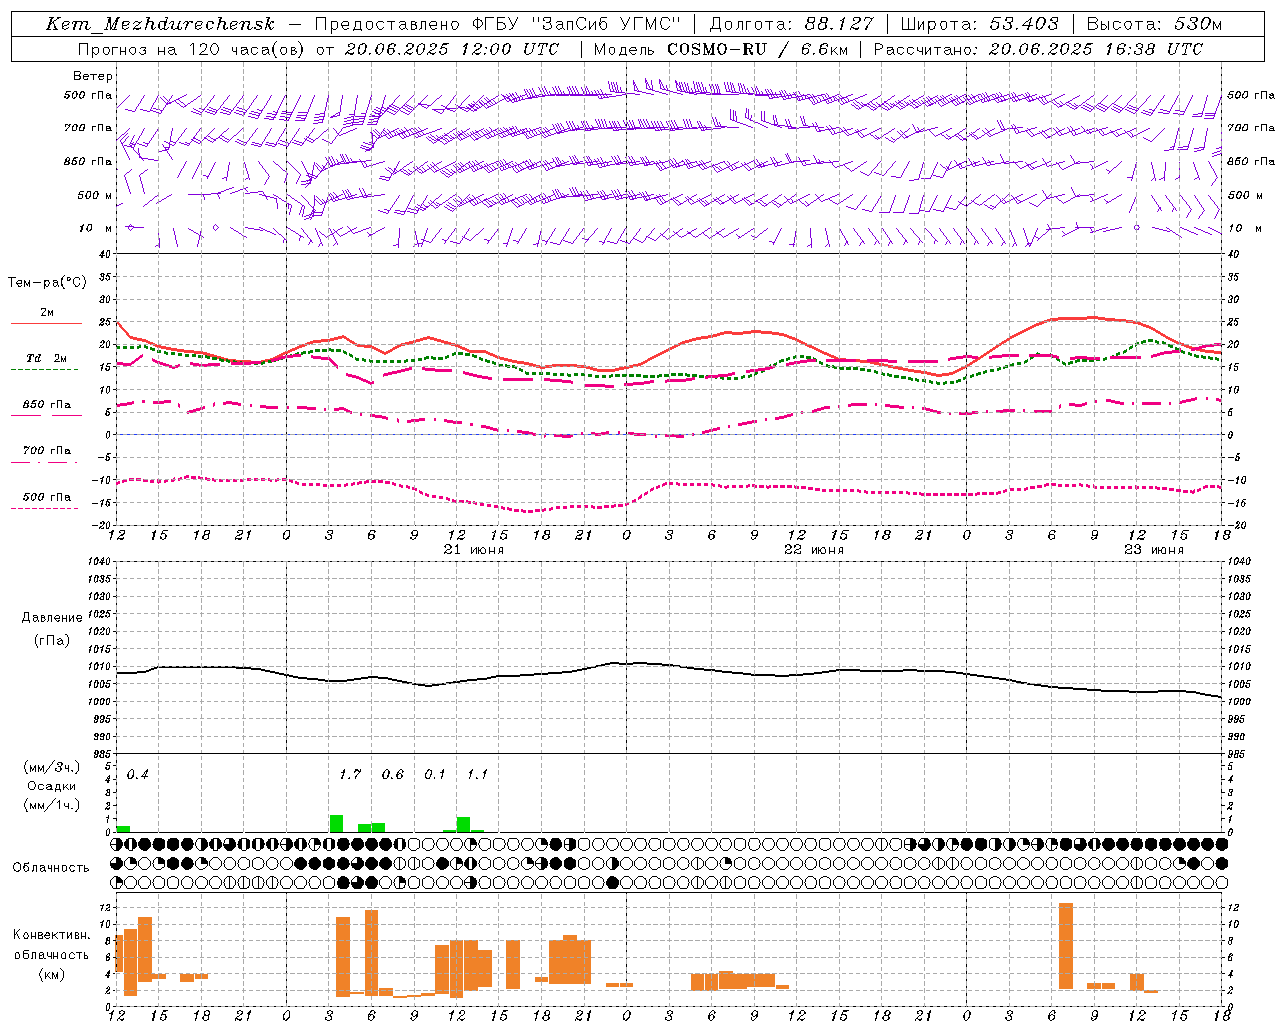1280x1024 pixels.
Task: Click the first green precipitation bar under 0.4
Action: click(x=123, y=829)
